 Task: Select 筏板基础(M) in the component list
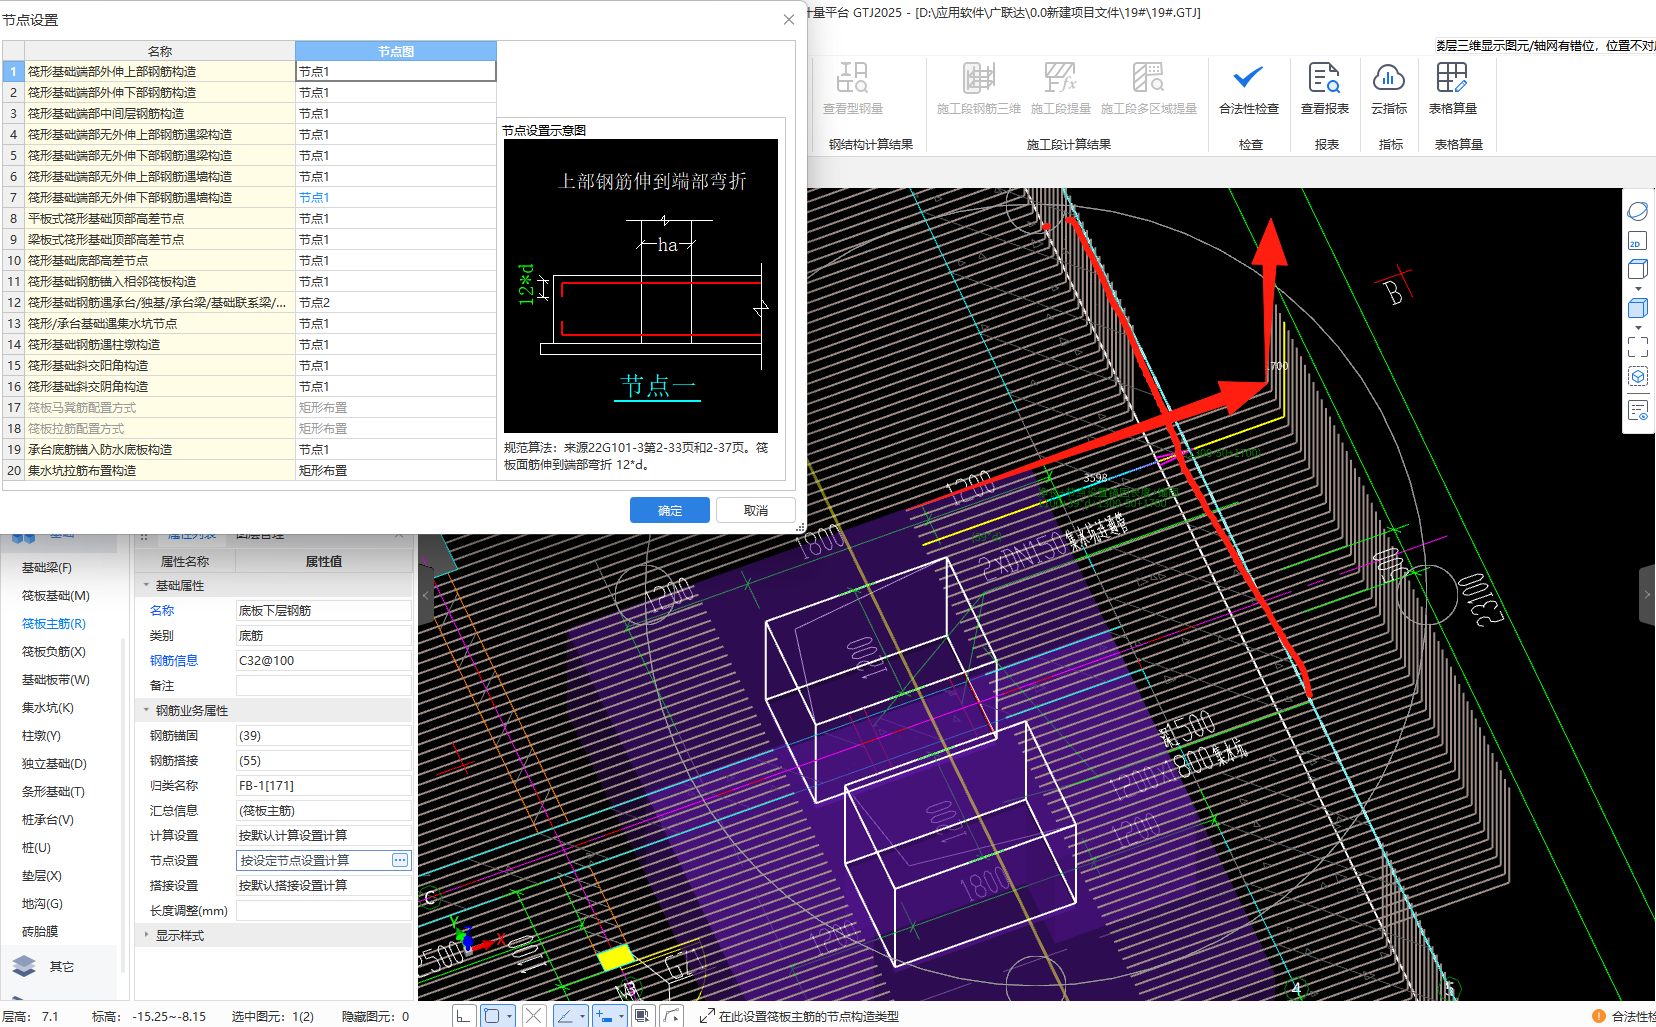(x=56, y=595)
